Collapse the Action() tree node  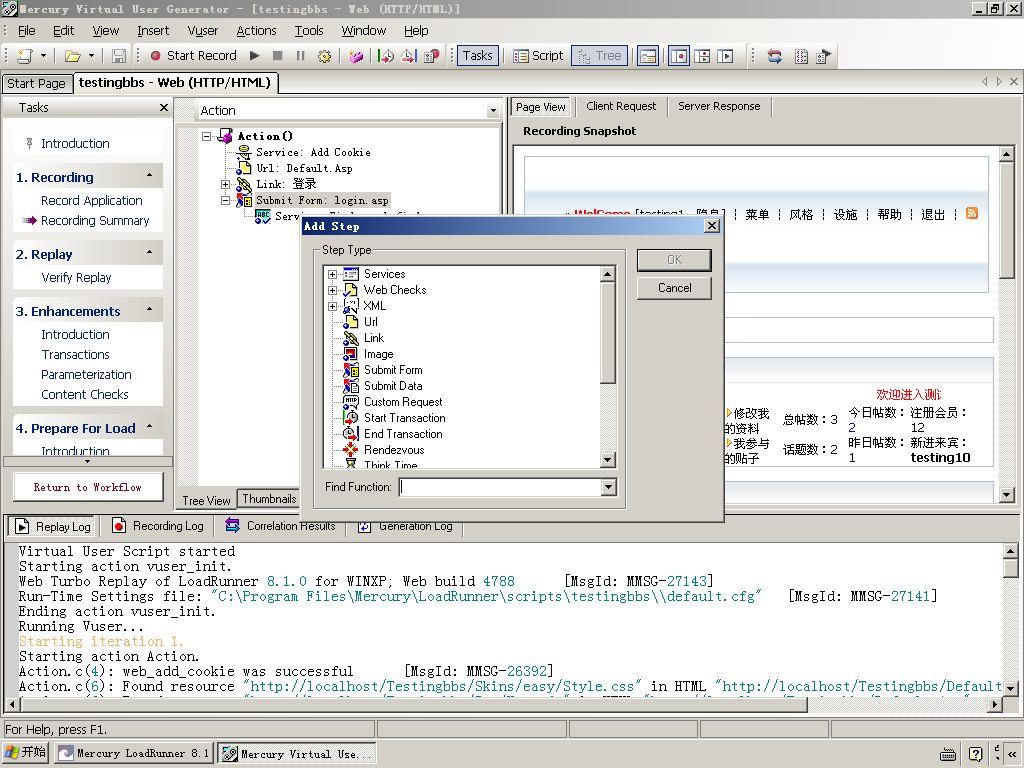(x=206, y=136)
